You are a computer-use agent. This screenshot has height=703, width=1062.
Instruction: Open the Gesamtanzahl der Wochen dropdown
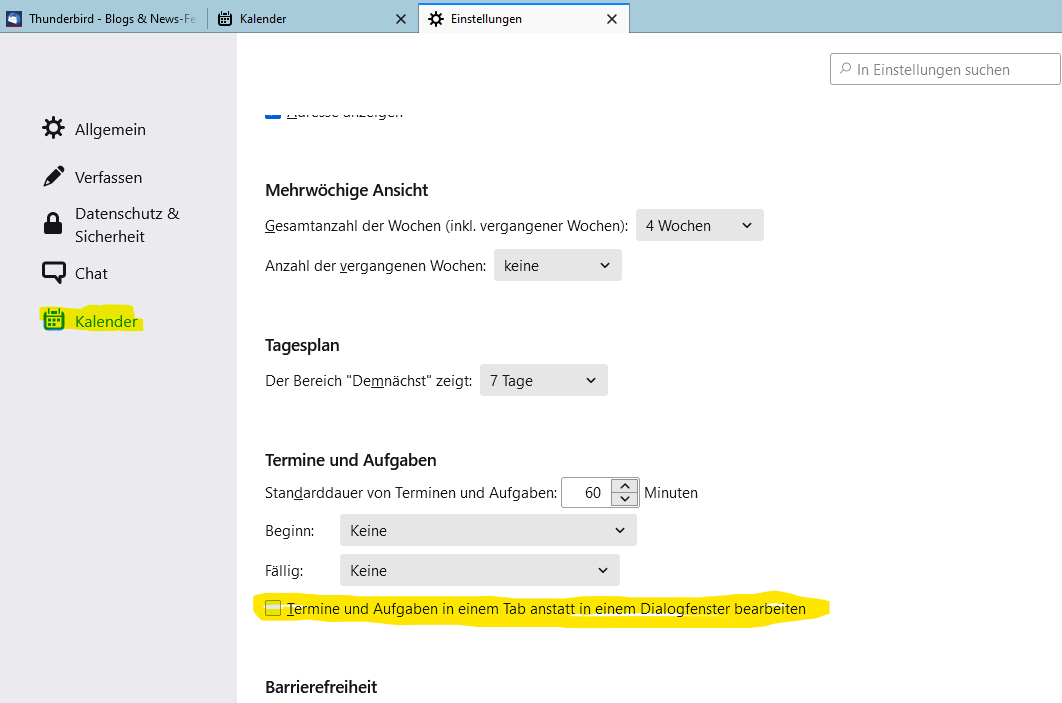(699, 226)
